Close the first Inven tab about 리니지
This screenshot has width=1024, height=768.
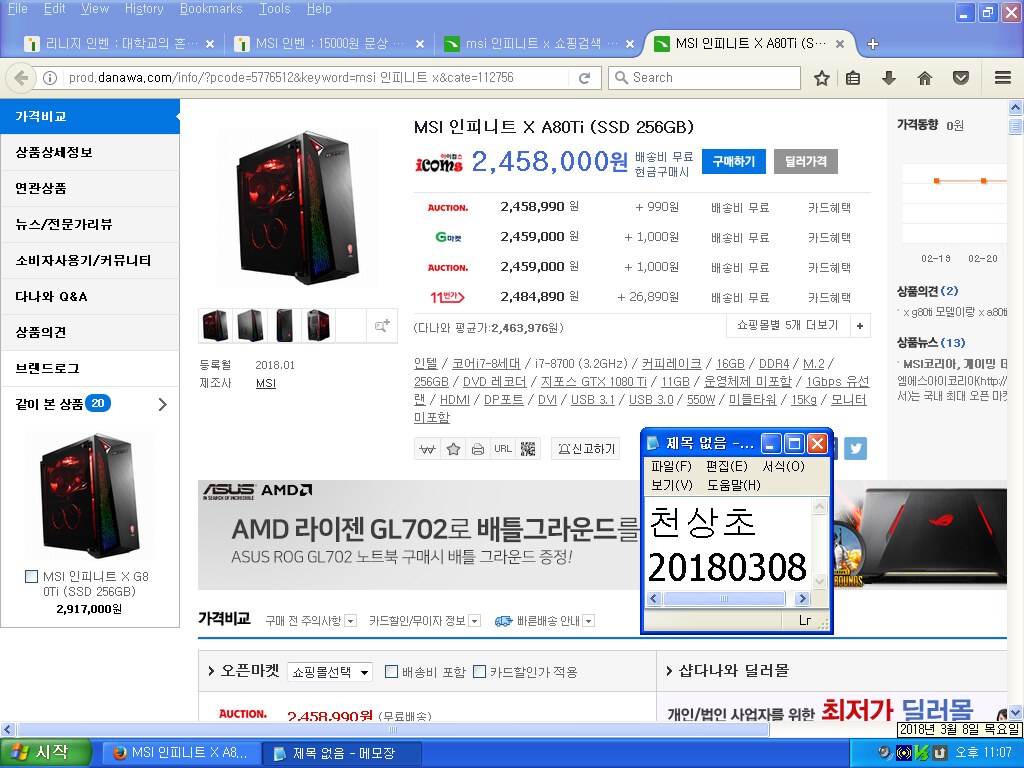[210, 44]
